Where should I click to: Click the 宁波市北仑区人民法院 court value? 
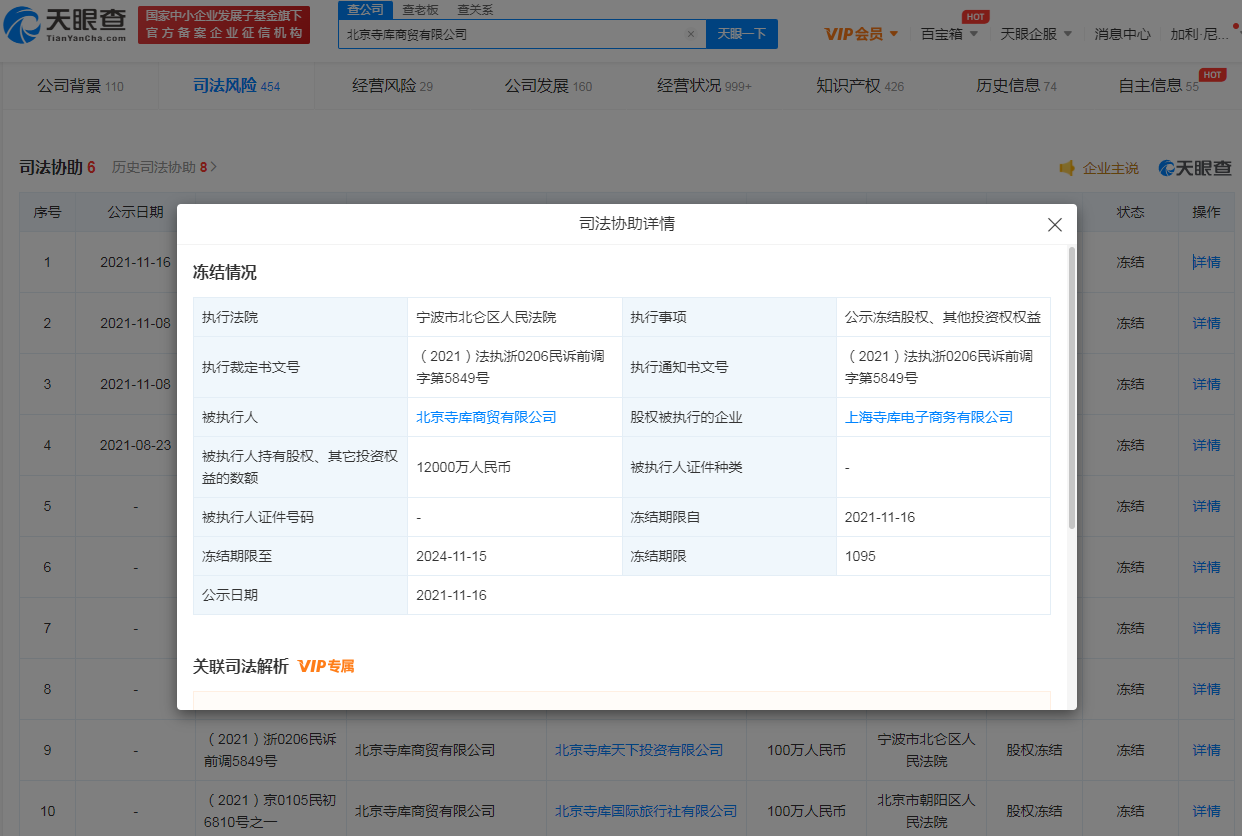click(486, 317)
